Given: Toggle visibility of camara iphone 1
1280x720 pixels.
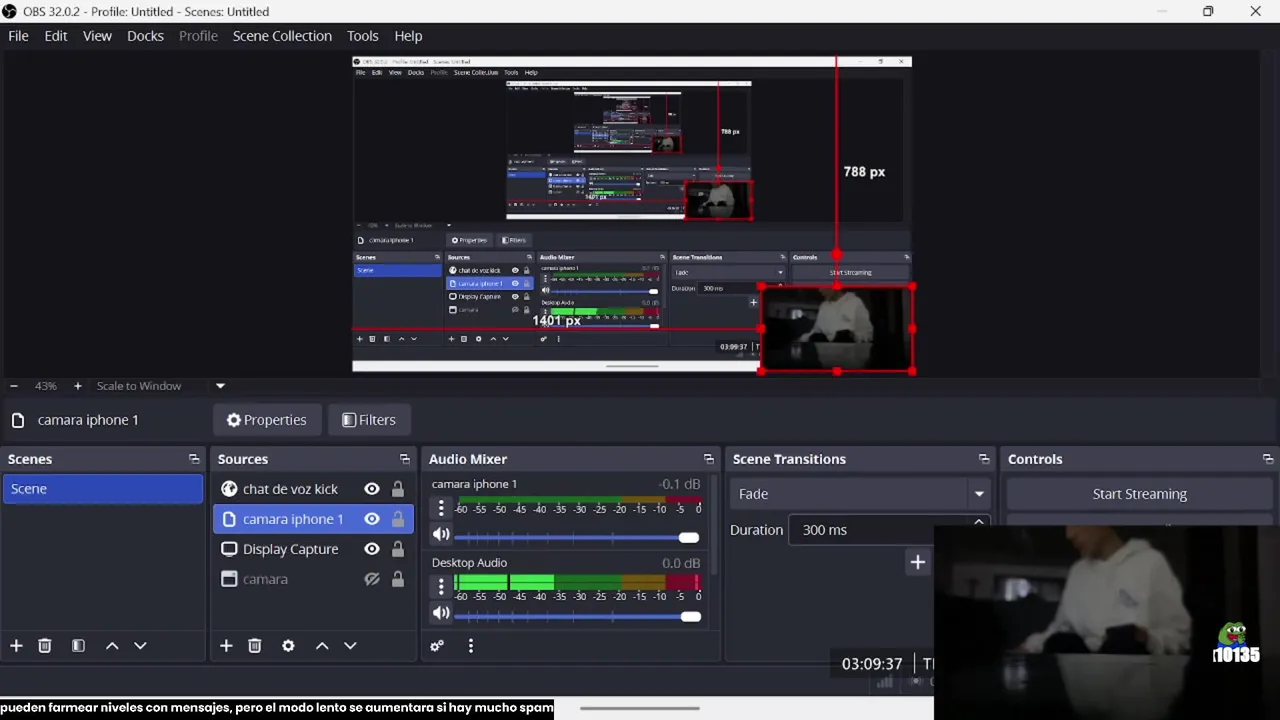Looking at the screenshot, I should pos(372,519).
